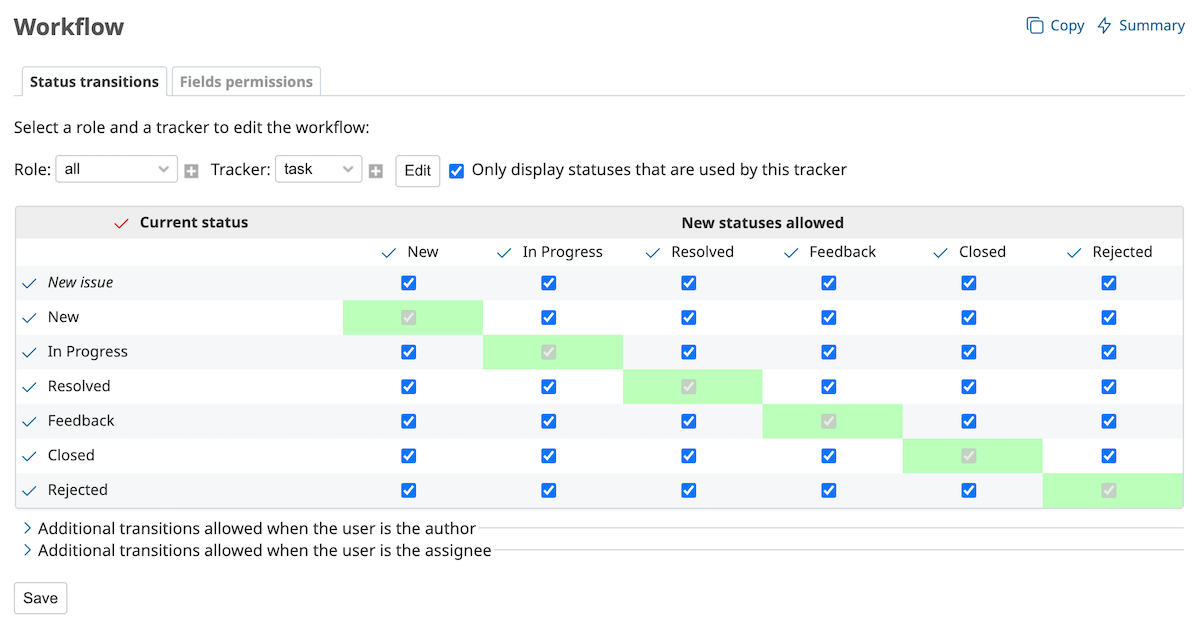Open the Tracker dropdown
Image resolution: width=1200 pixels, height=627 pixels.
pyautogui.click(x=318, y=170)
